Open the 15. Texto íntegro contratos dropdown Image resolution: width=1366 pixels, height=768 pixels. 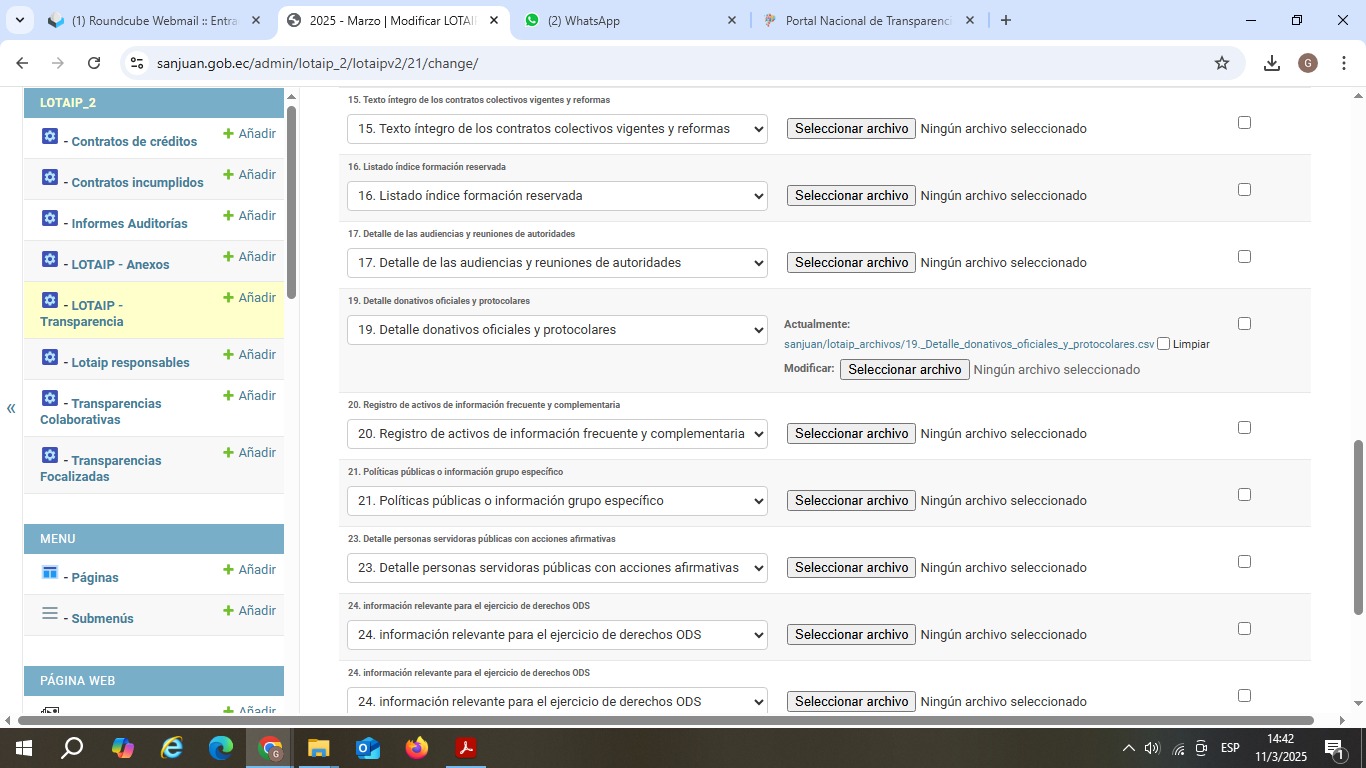[557, 129]
